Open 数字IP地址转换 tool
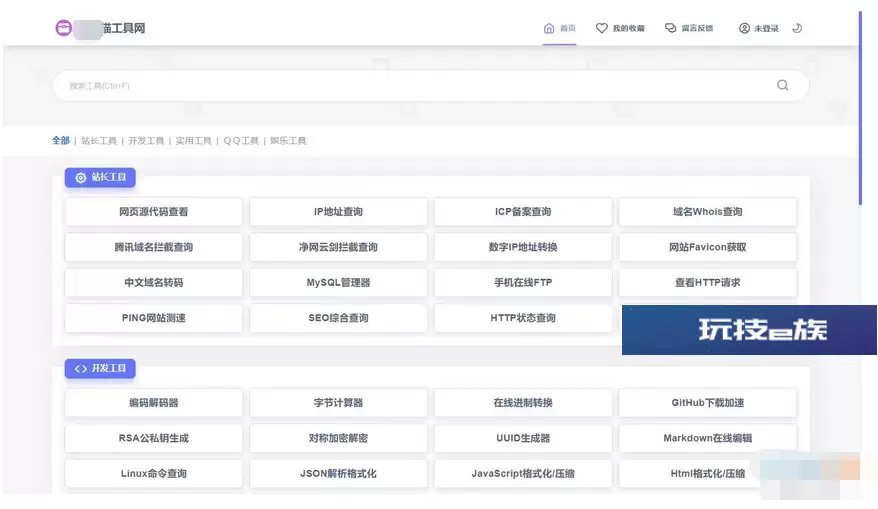The width and height of the screenshot is (878, 509). coord(523,247)
